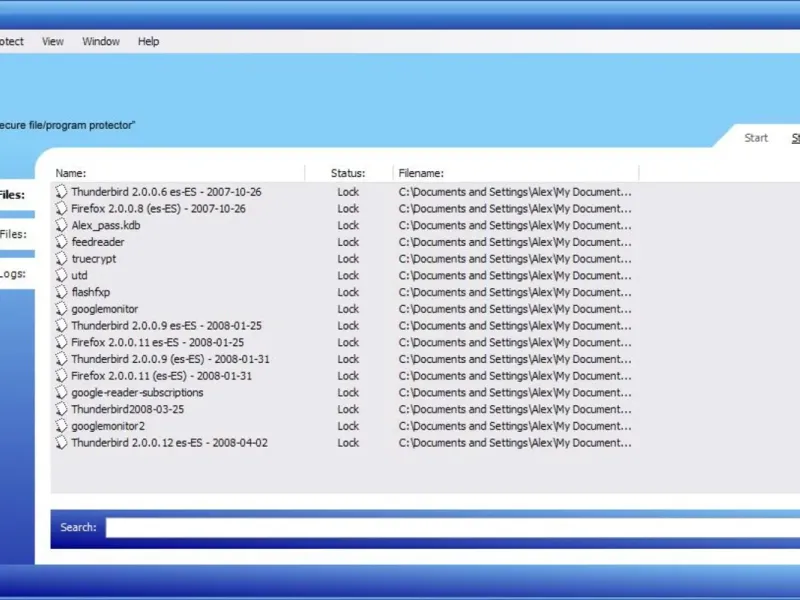Select the googlemonitor2 entry name

[108, 426]
